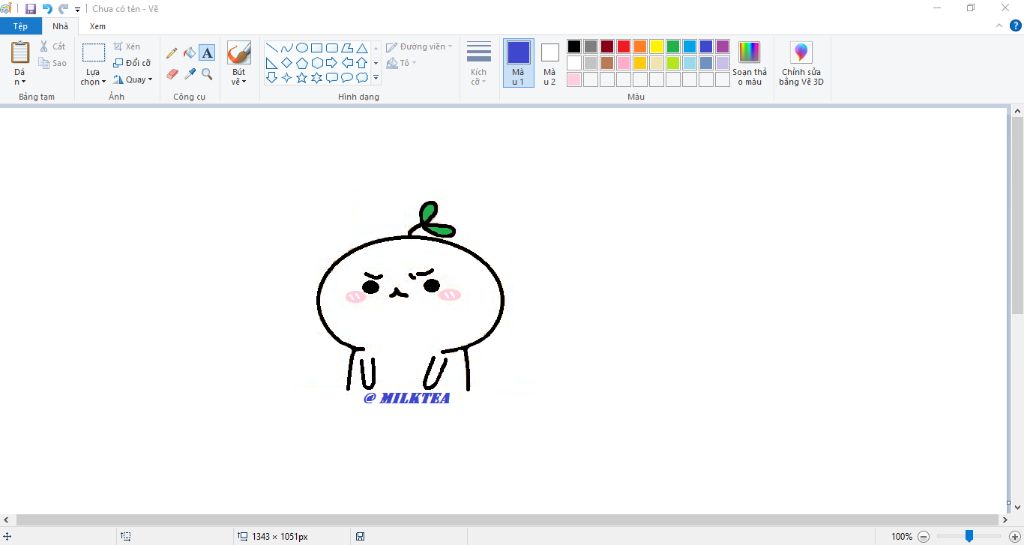Open Paint help question mark

(x=1016, y=26)
